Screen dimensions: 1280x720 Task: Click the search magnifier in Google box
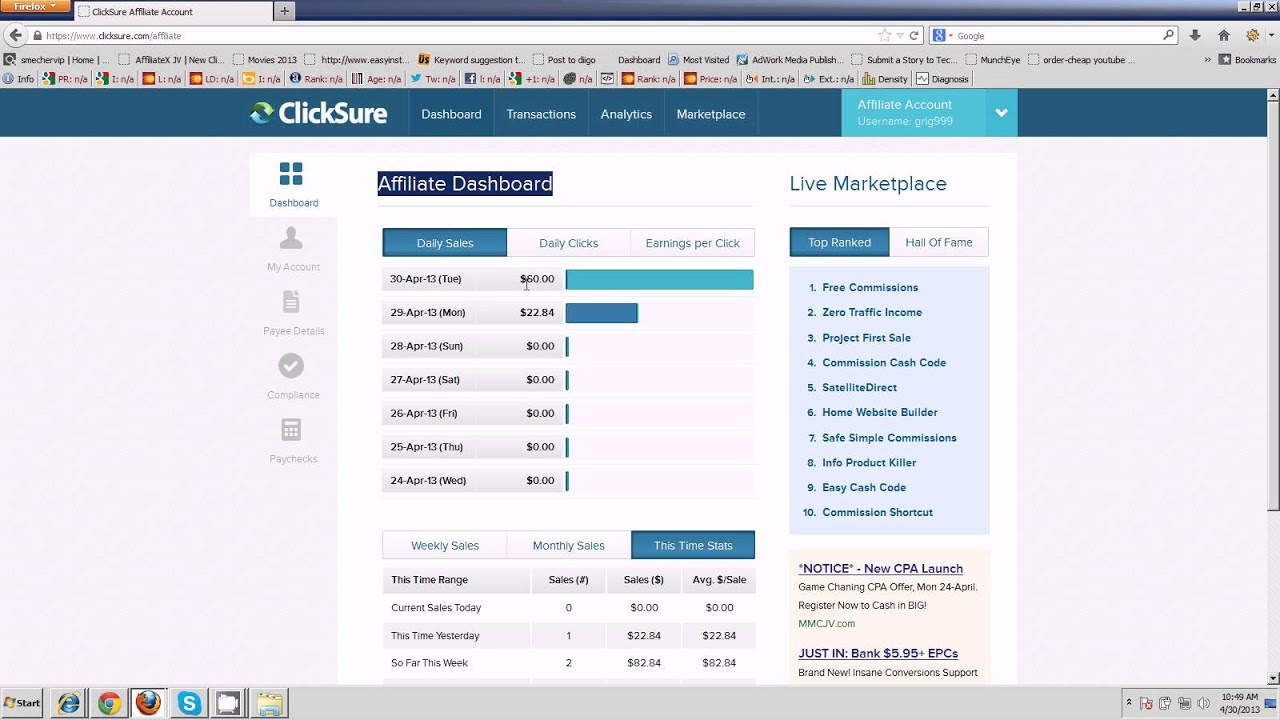1168,35
